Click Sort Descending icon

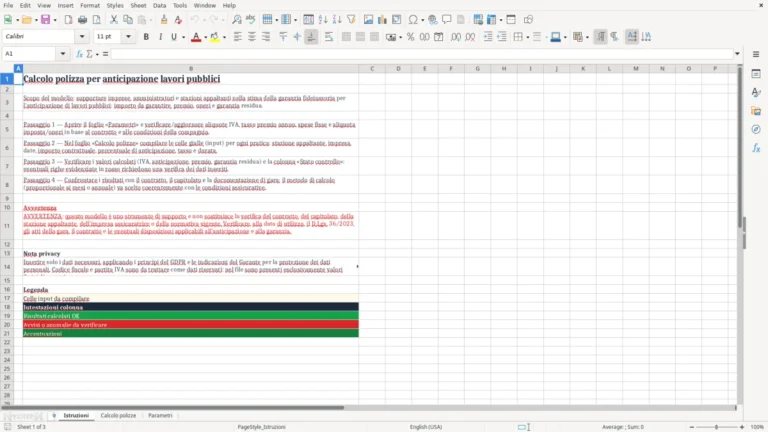(337, 20)
